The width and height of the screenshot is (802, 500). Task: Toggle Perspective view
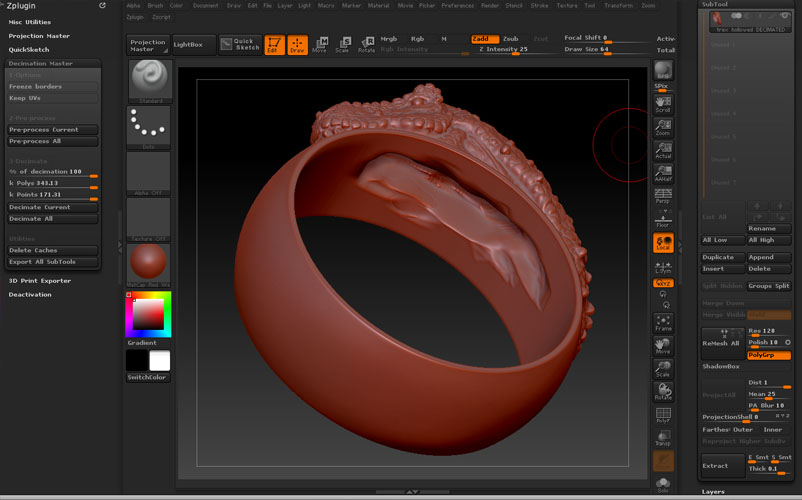click(663, 196)
